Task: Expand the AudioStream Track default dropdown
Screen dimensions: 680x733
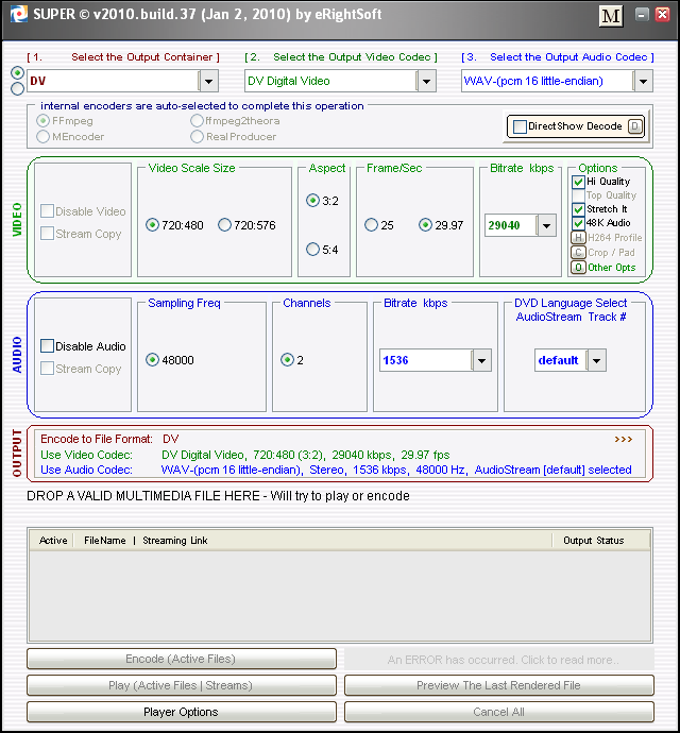Action: click(596, 360)
